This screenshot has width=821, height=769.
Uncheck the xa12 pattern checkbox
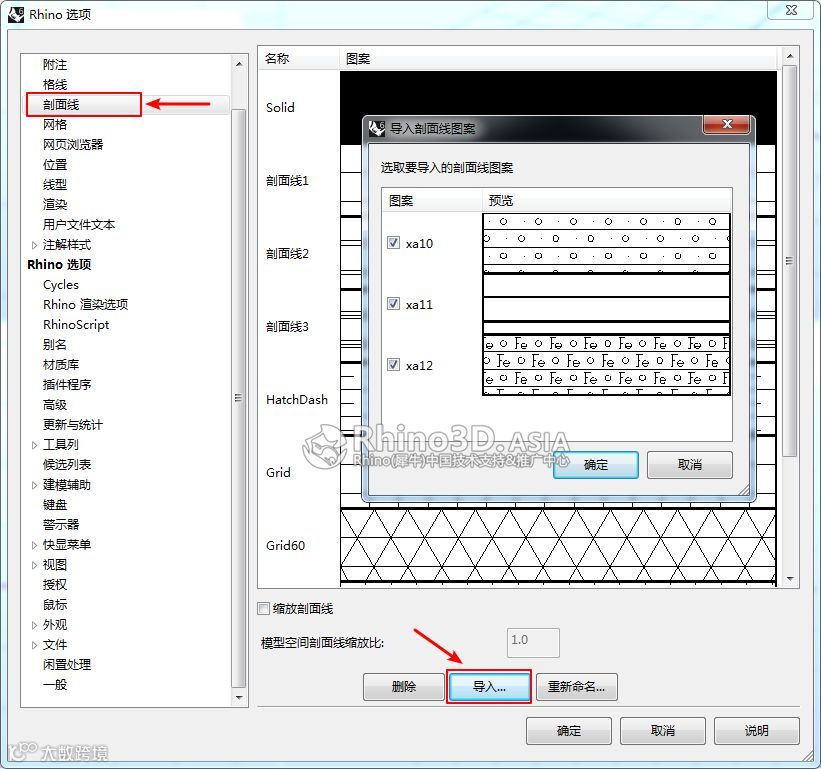click(393, 364)
